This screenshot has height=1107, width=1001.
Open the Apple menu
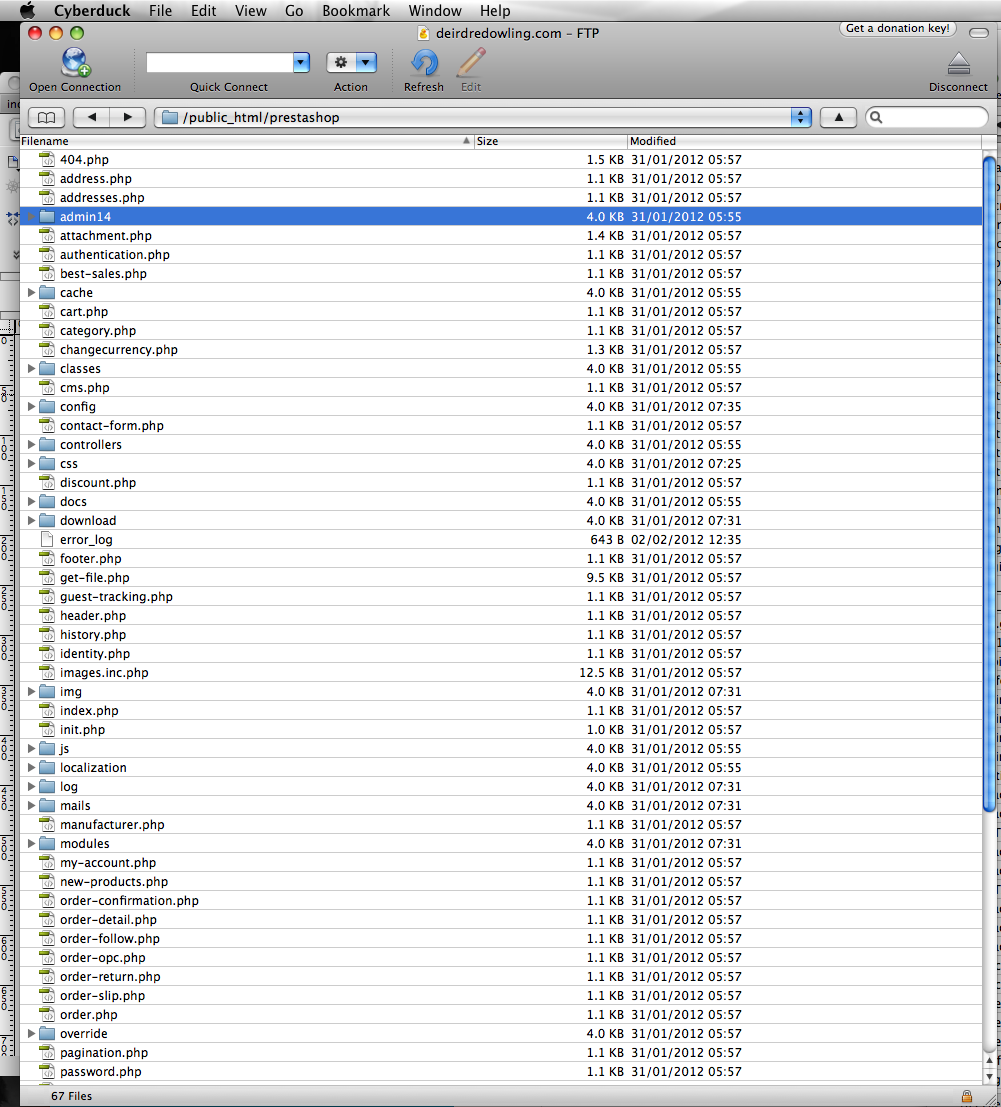tap(27, 11)
